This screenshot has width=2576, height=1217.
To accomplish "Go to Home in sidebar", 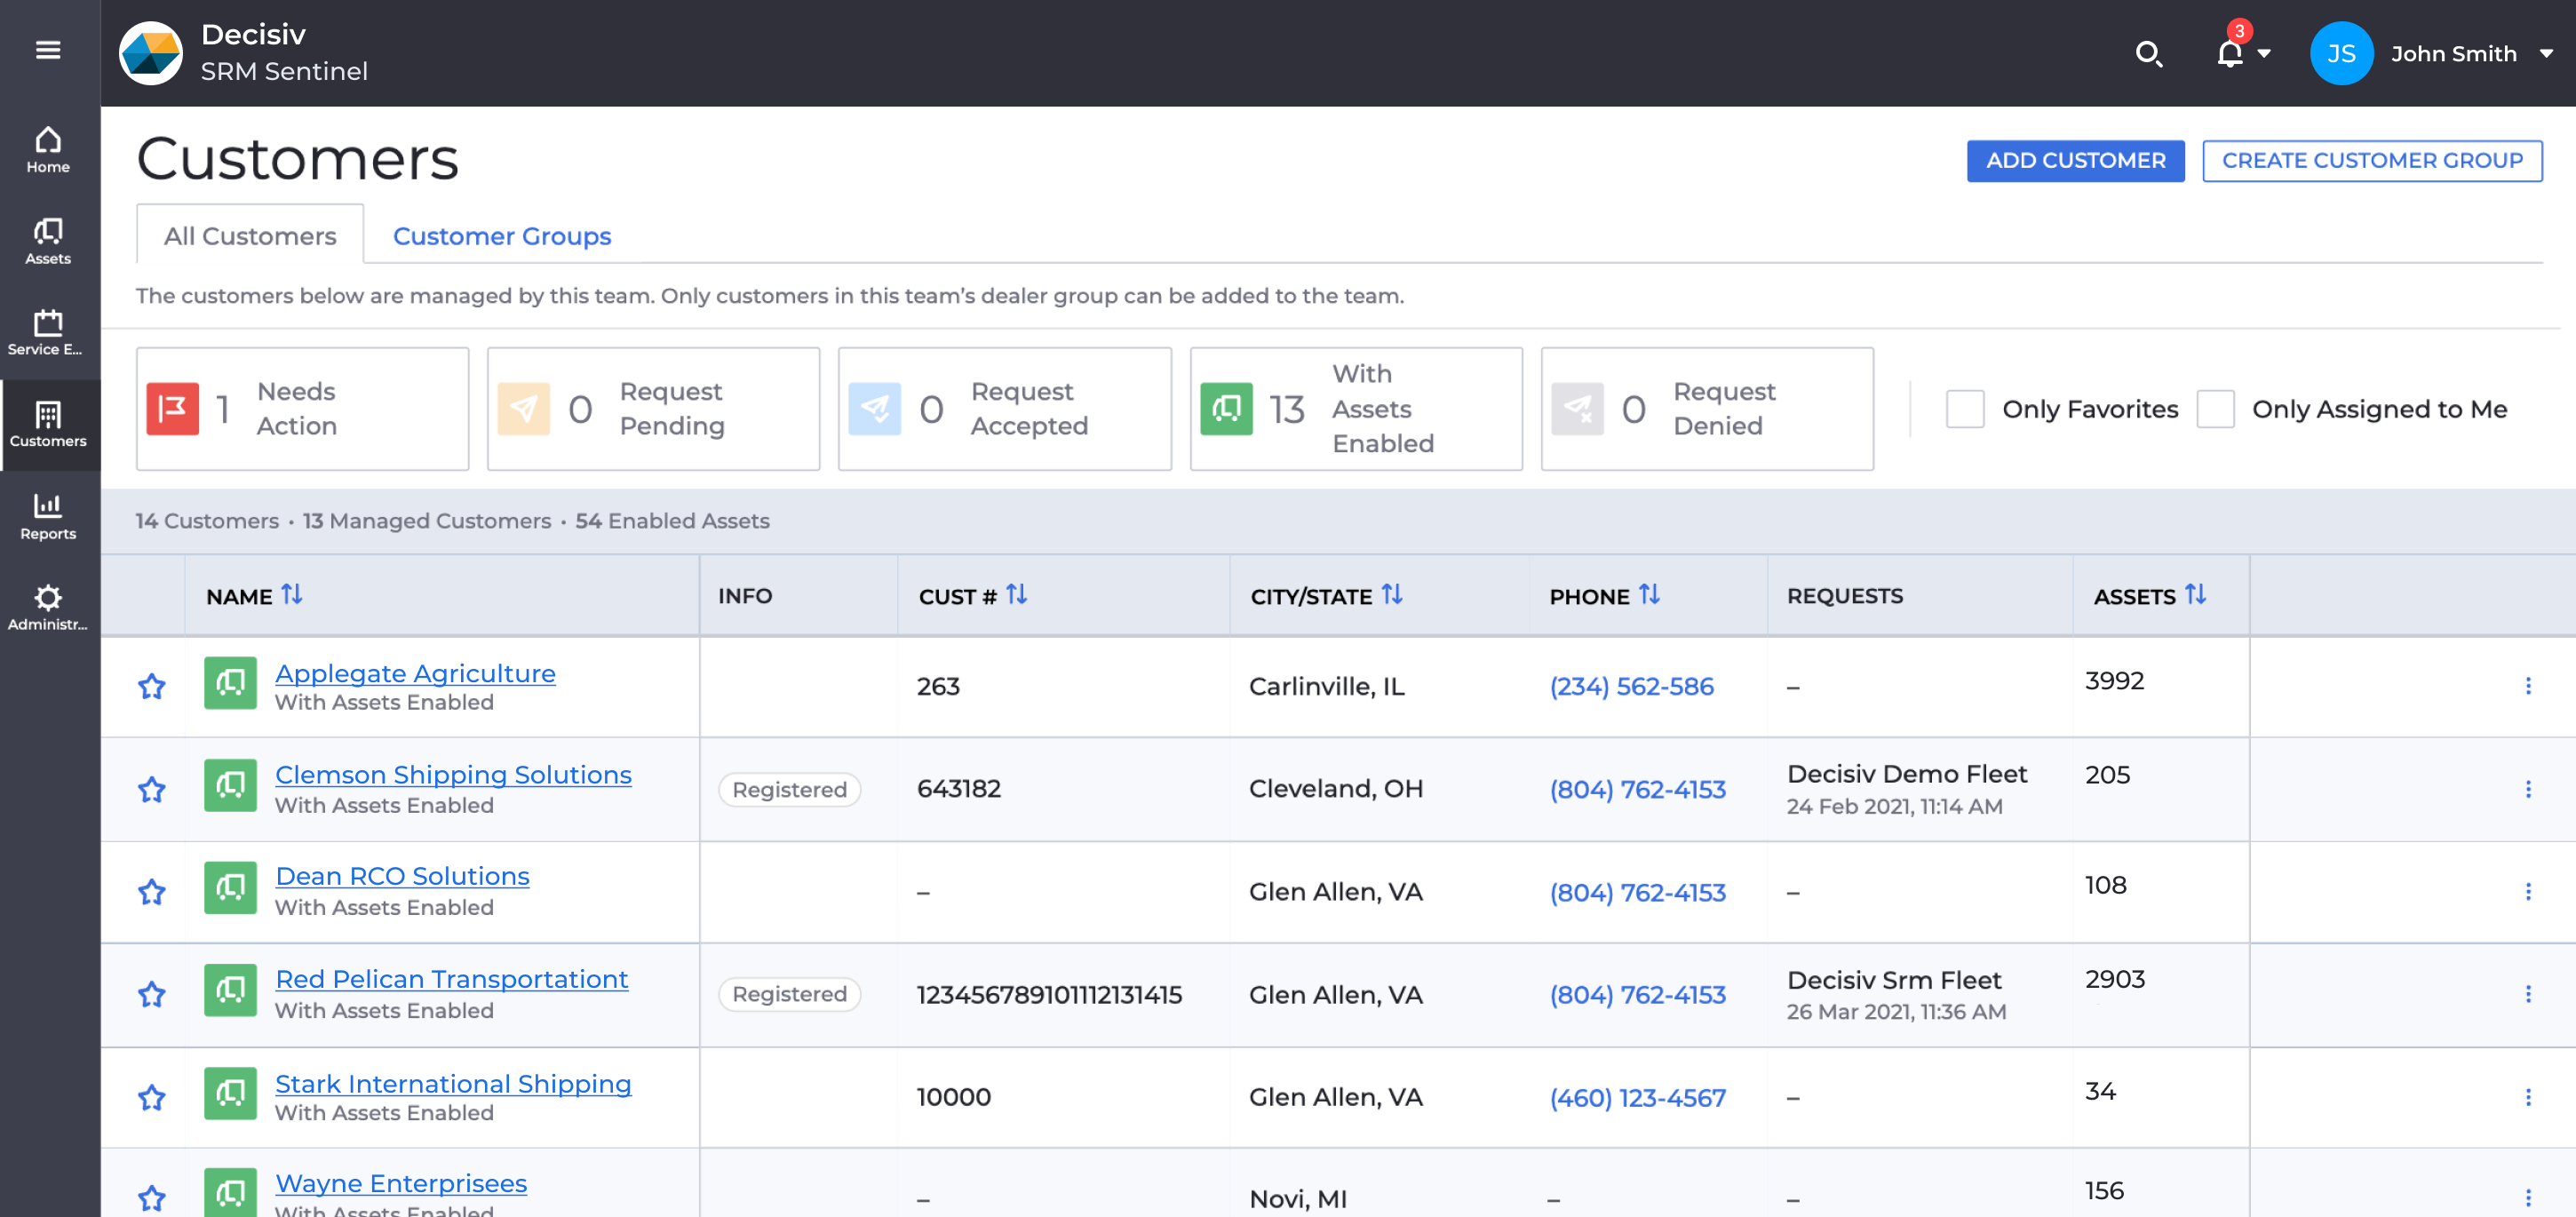I will (x=48, y=151).
